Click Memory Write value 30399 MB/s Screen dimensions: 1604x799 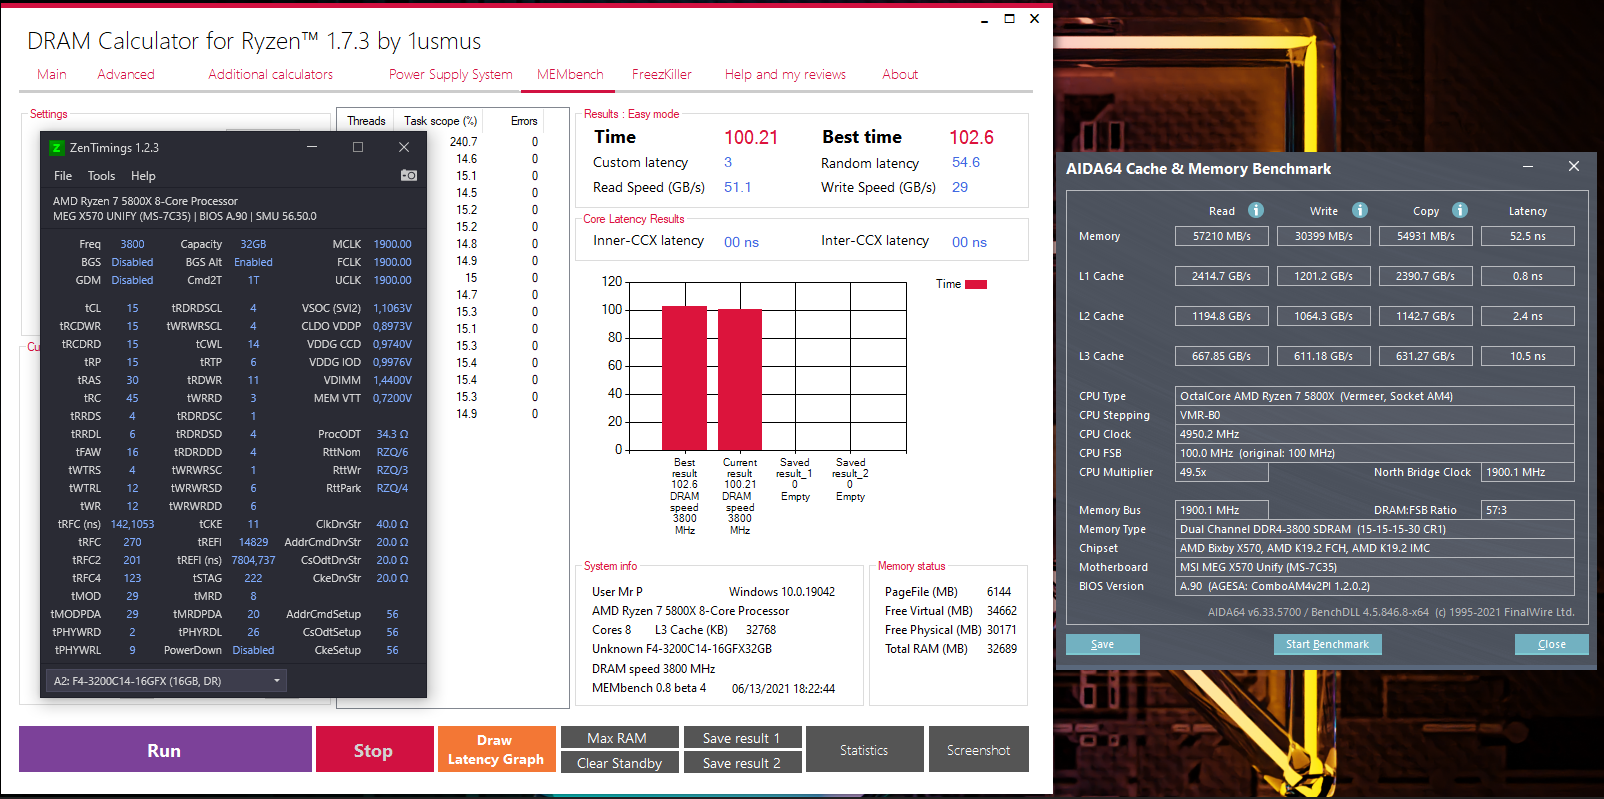[1324, 236]
